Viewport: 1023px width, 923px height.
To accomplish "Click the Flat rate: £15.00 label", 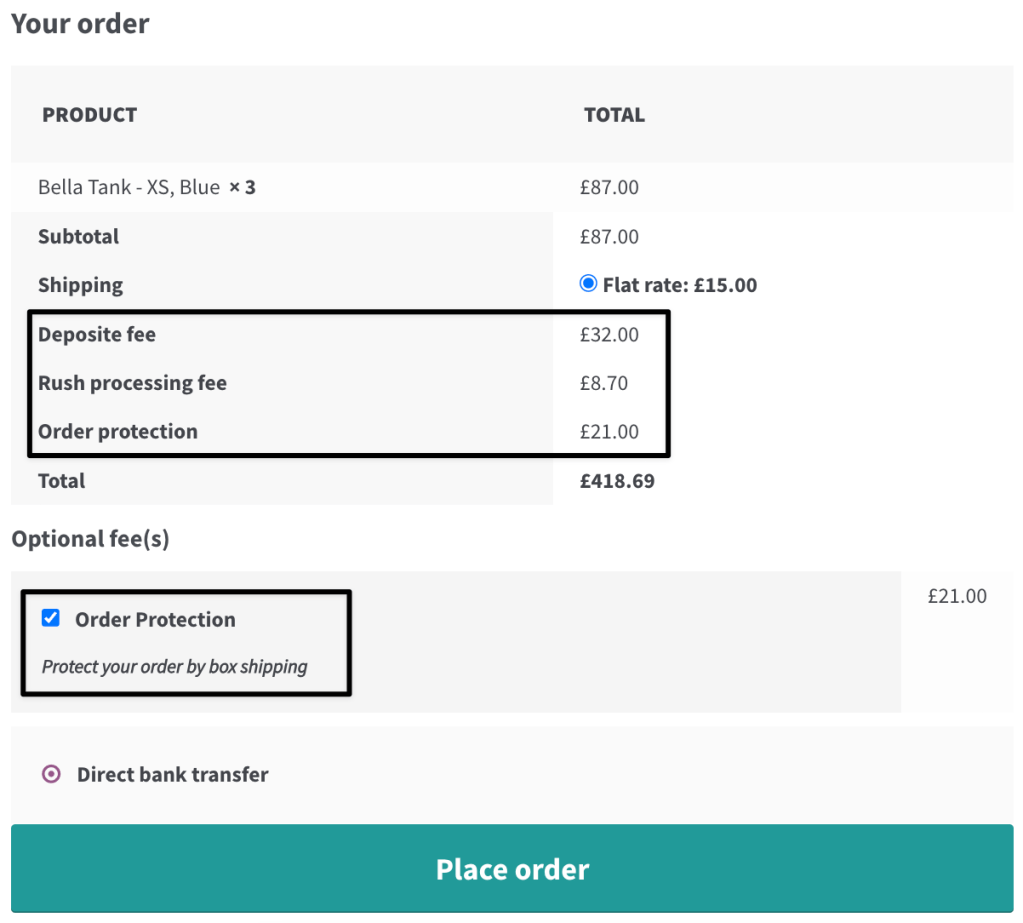I will 680,285.
